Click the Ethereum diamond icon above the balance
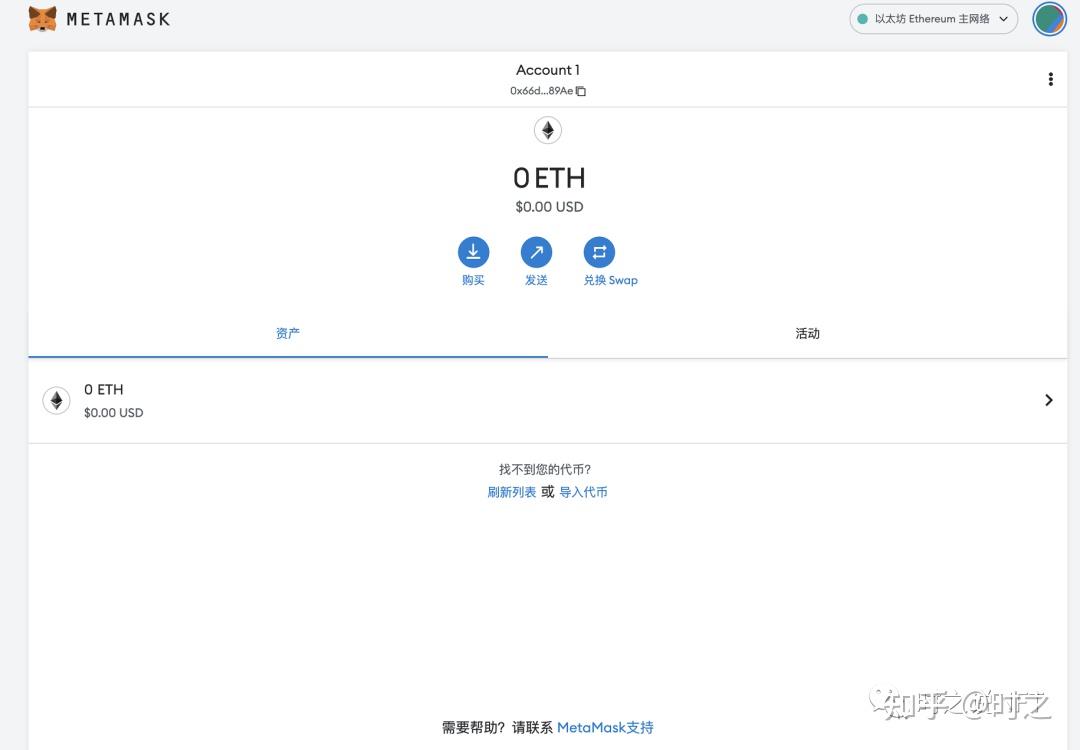1080x750 pixels. (x=547, y=129)
